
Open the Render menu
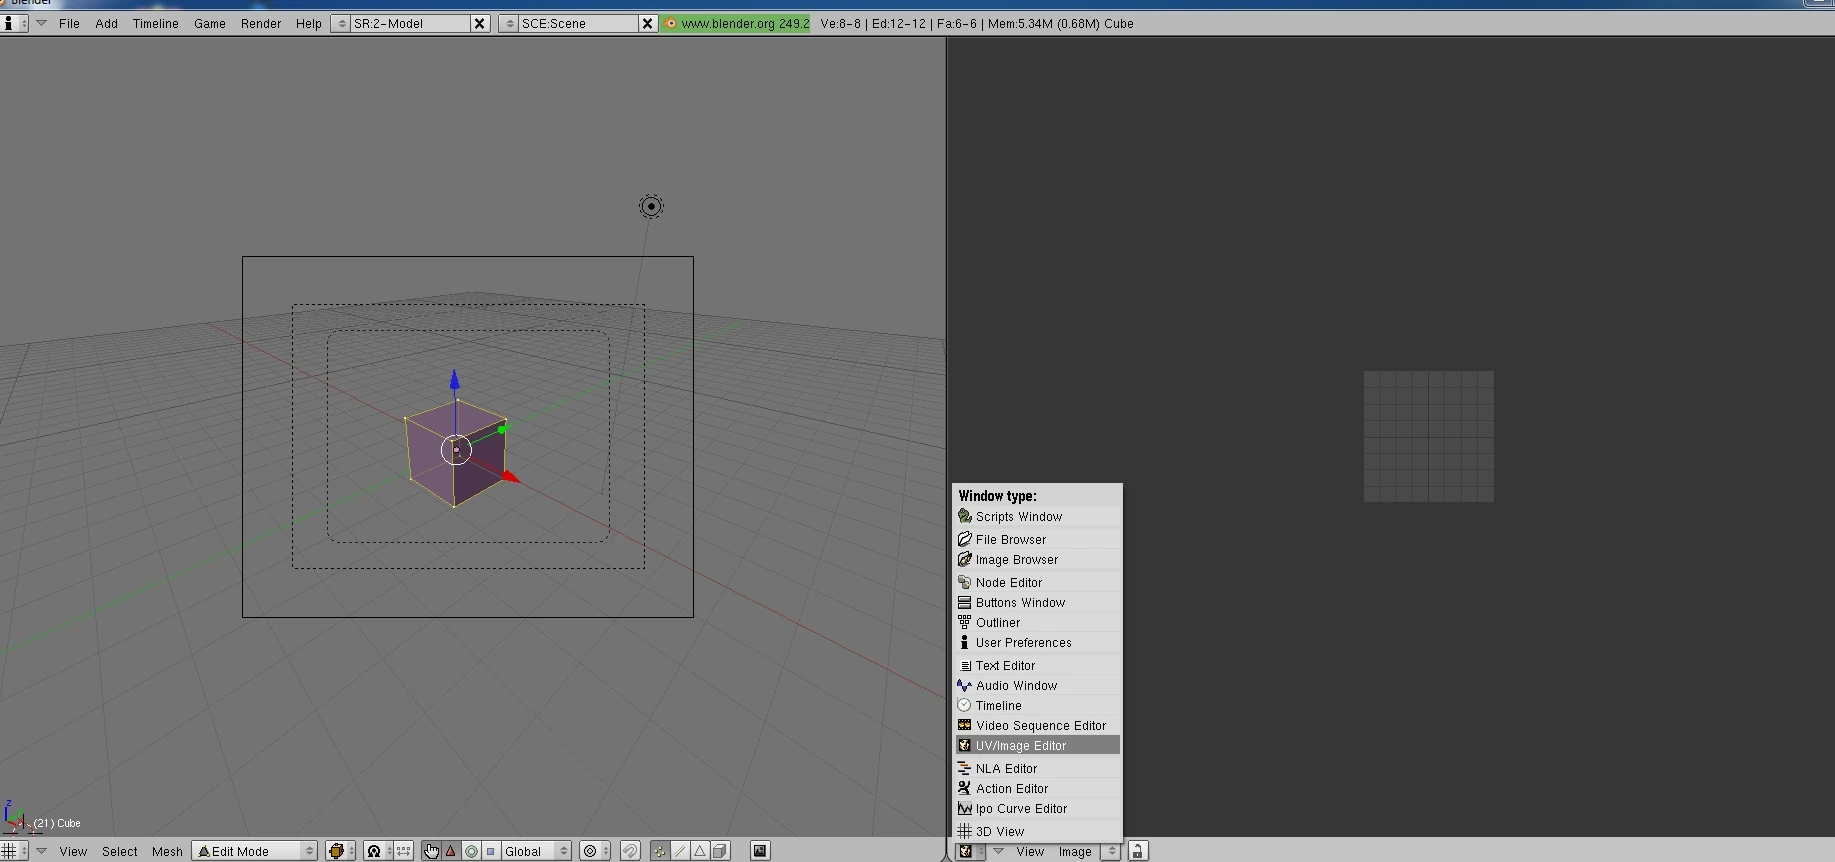point(261,24)
